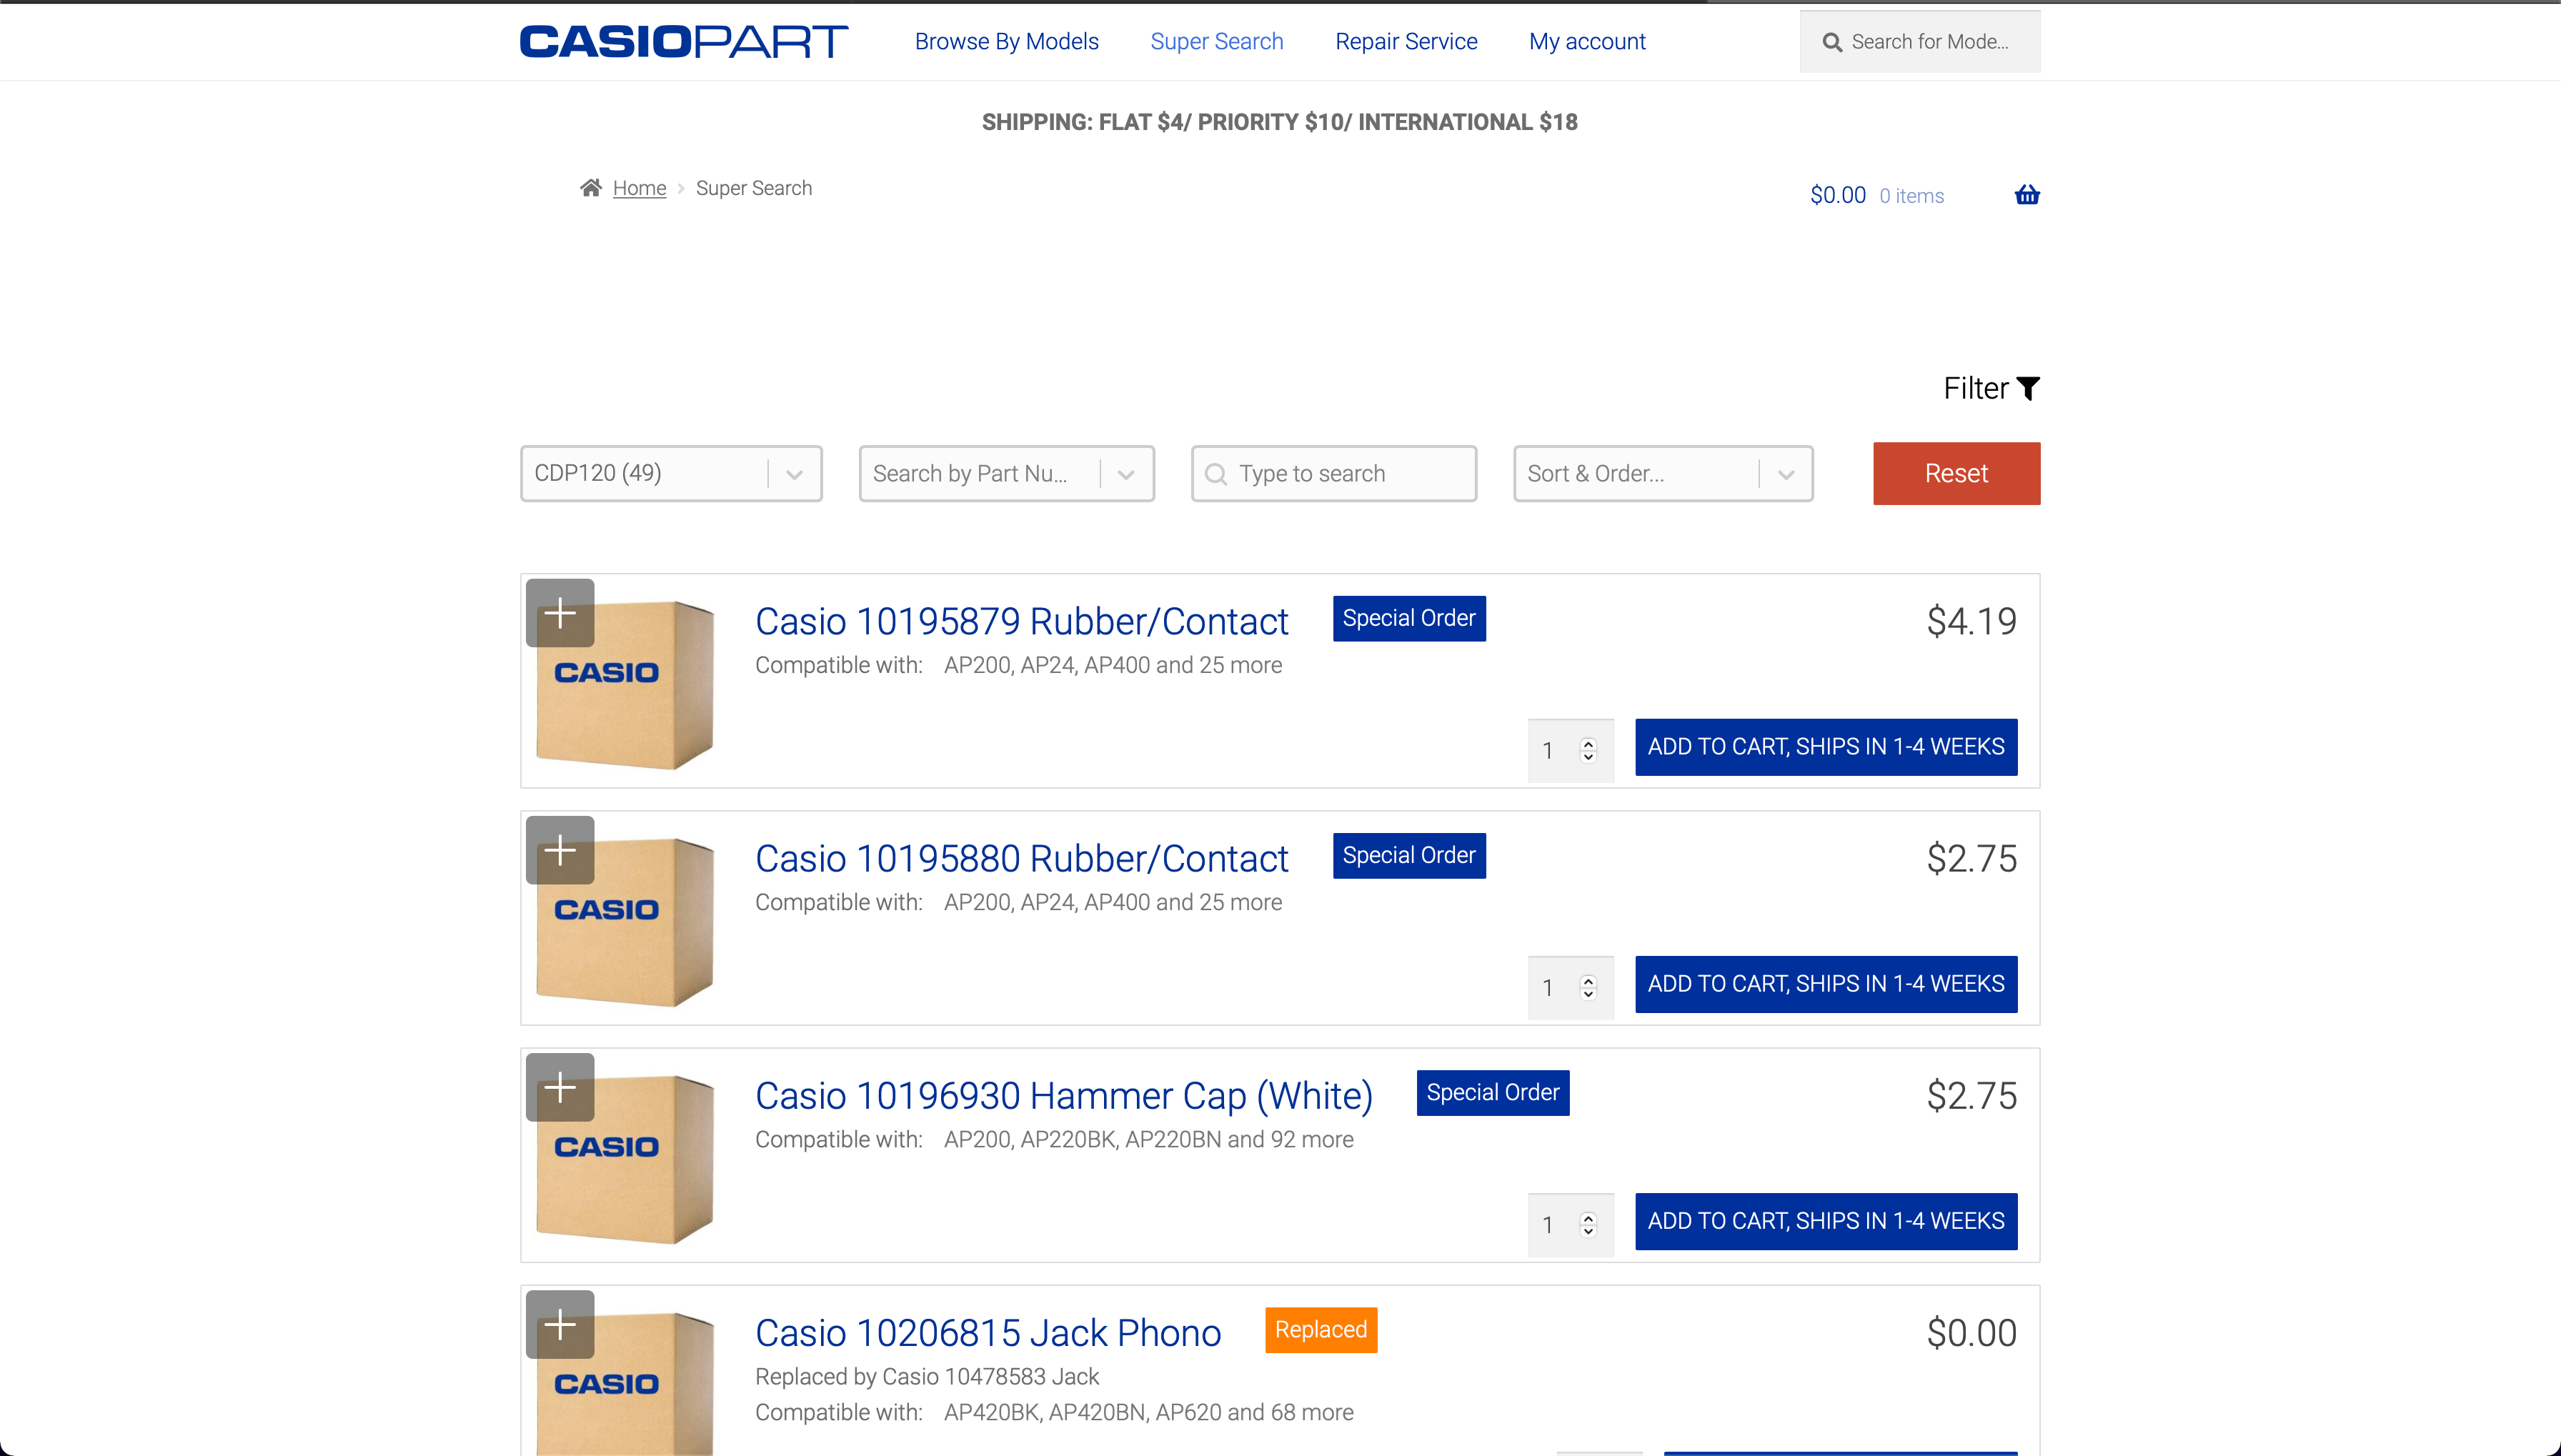Click Casio 10195879 box thumbnail
Image resolution: width=2561 pixels, height=1456 pixels.
pos(625,685)
